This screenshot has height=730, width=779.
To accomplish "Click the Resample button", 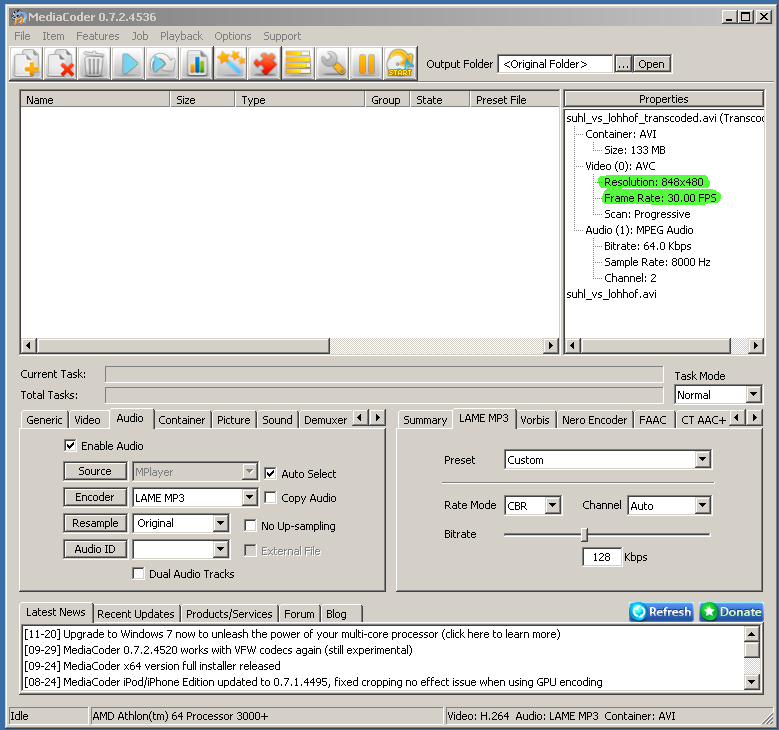I will click(95, 523).
